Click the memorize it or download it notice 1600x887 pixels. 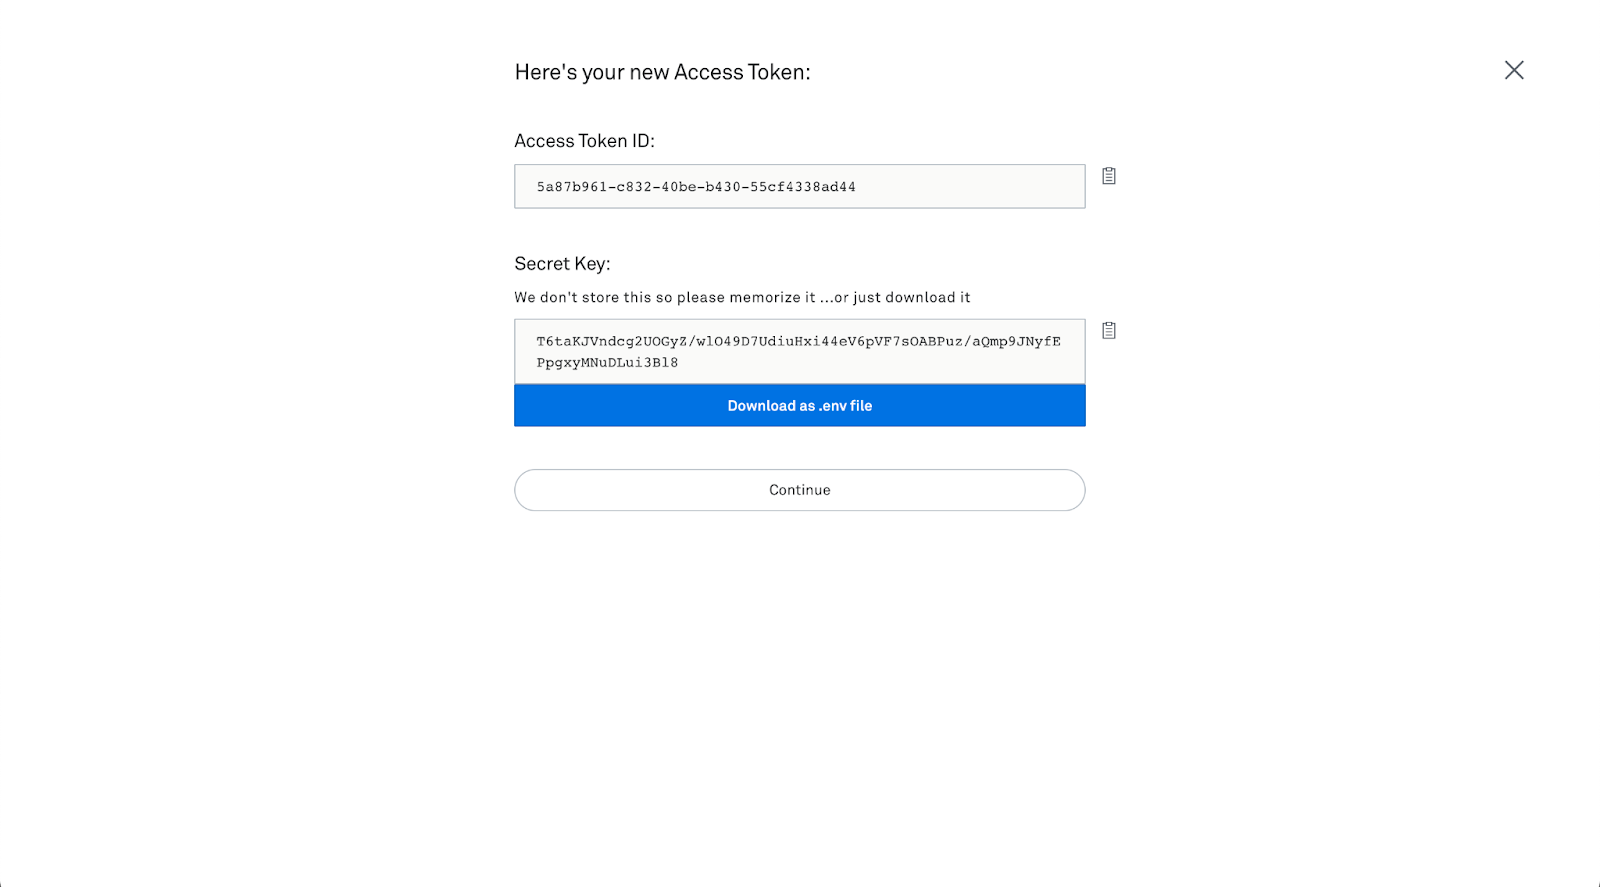pyautogui.click(x=742, y=297)
